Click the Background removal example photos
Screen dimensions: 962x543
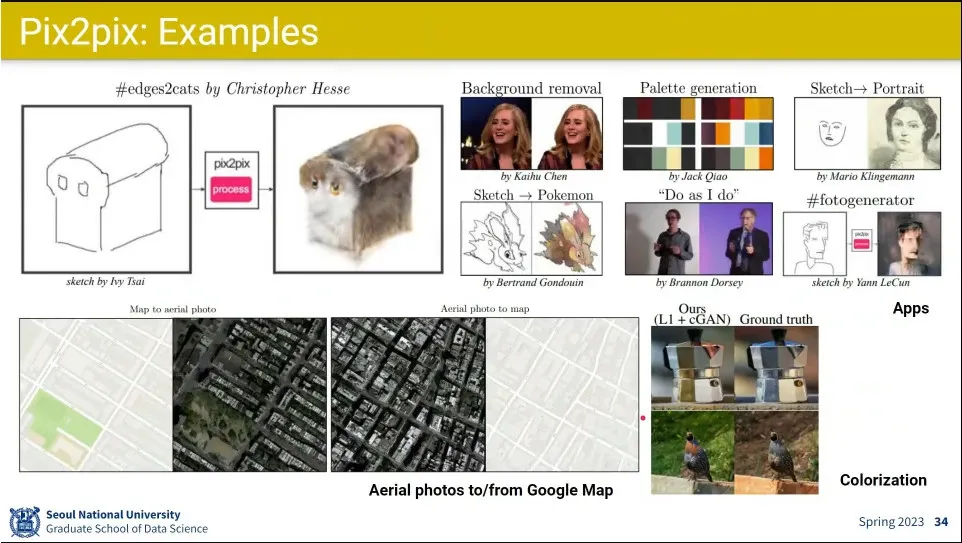531,133
